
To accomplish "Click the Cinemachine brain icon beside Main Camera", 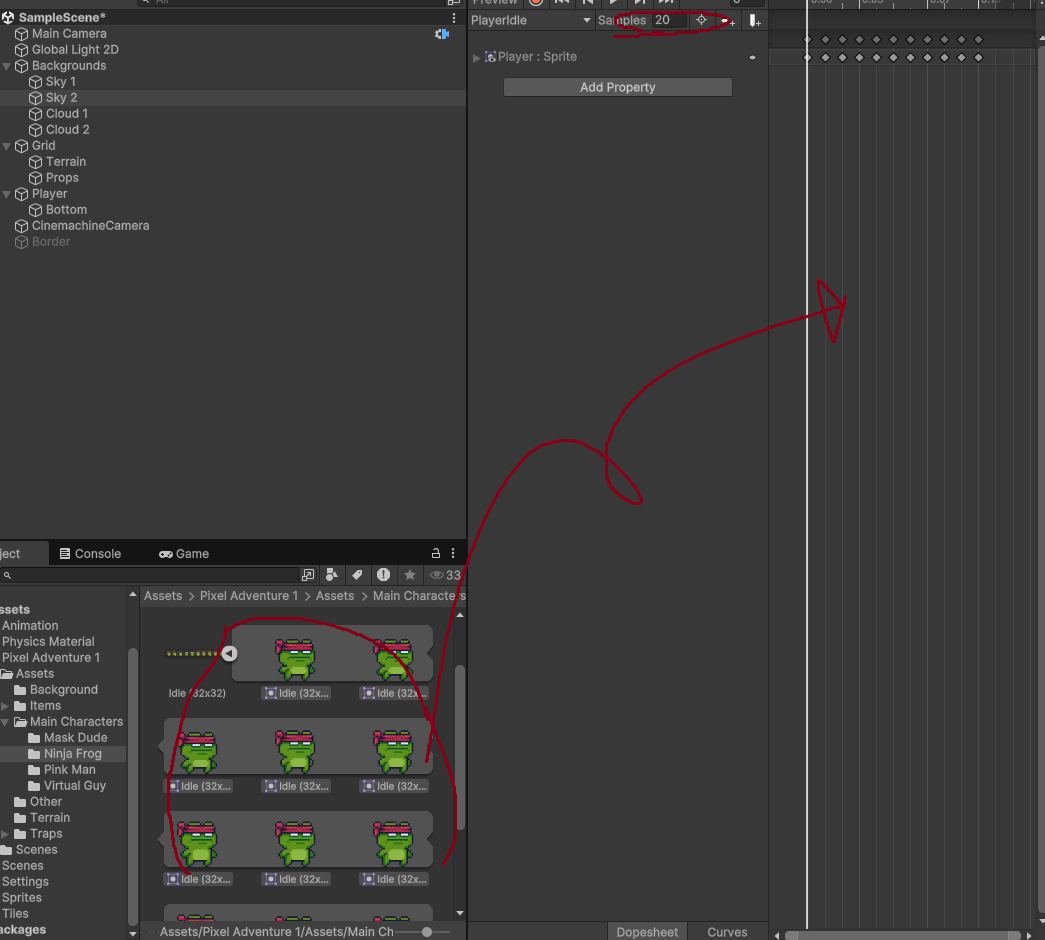I will 442,34.
